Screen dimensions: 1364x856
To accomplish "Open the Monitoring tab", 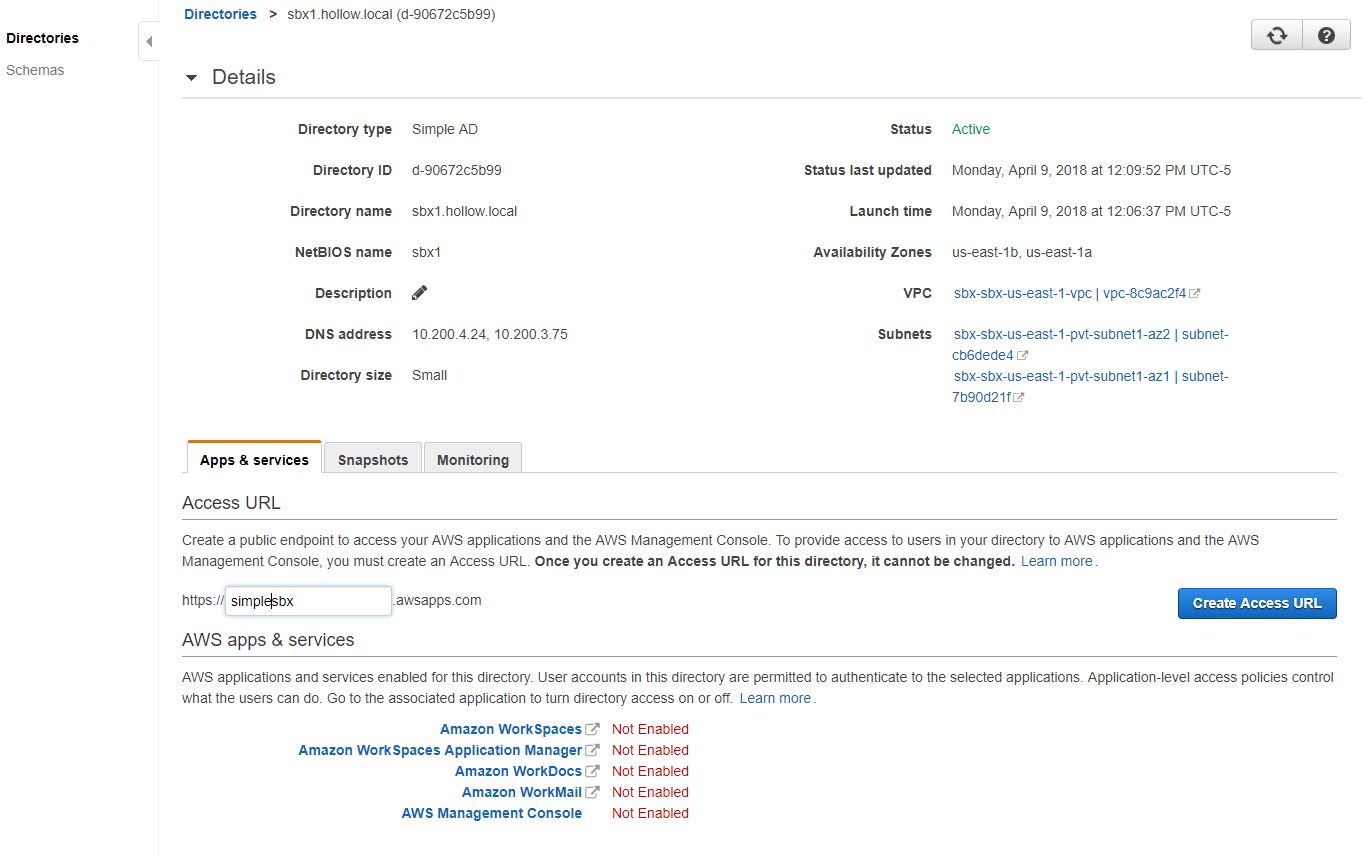I will [472, 460].
